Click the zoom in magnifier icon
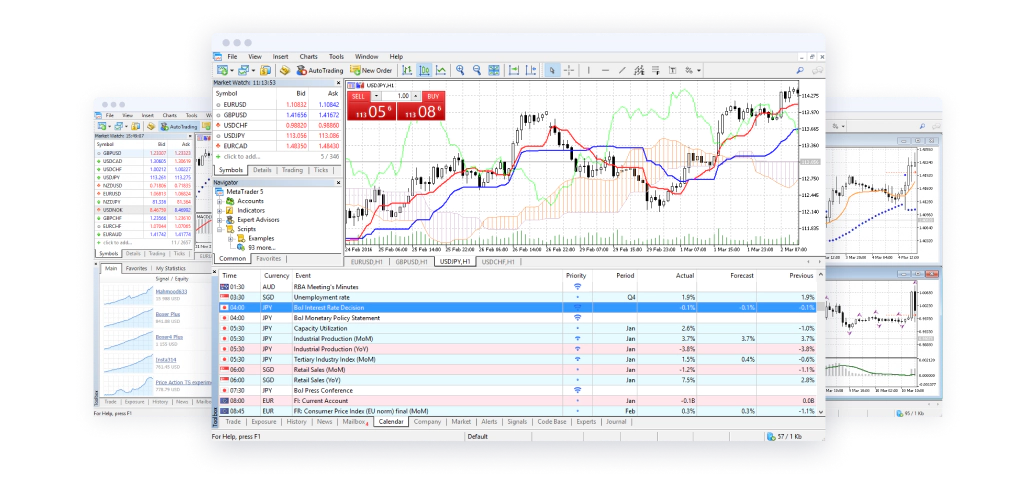The width and height of the screenshot is (1036, 480). (461, 71)
